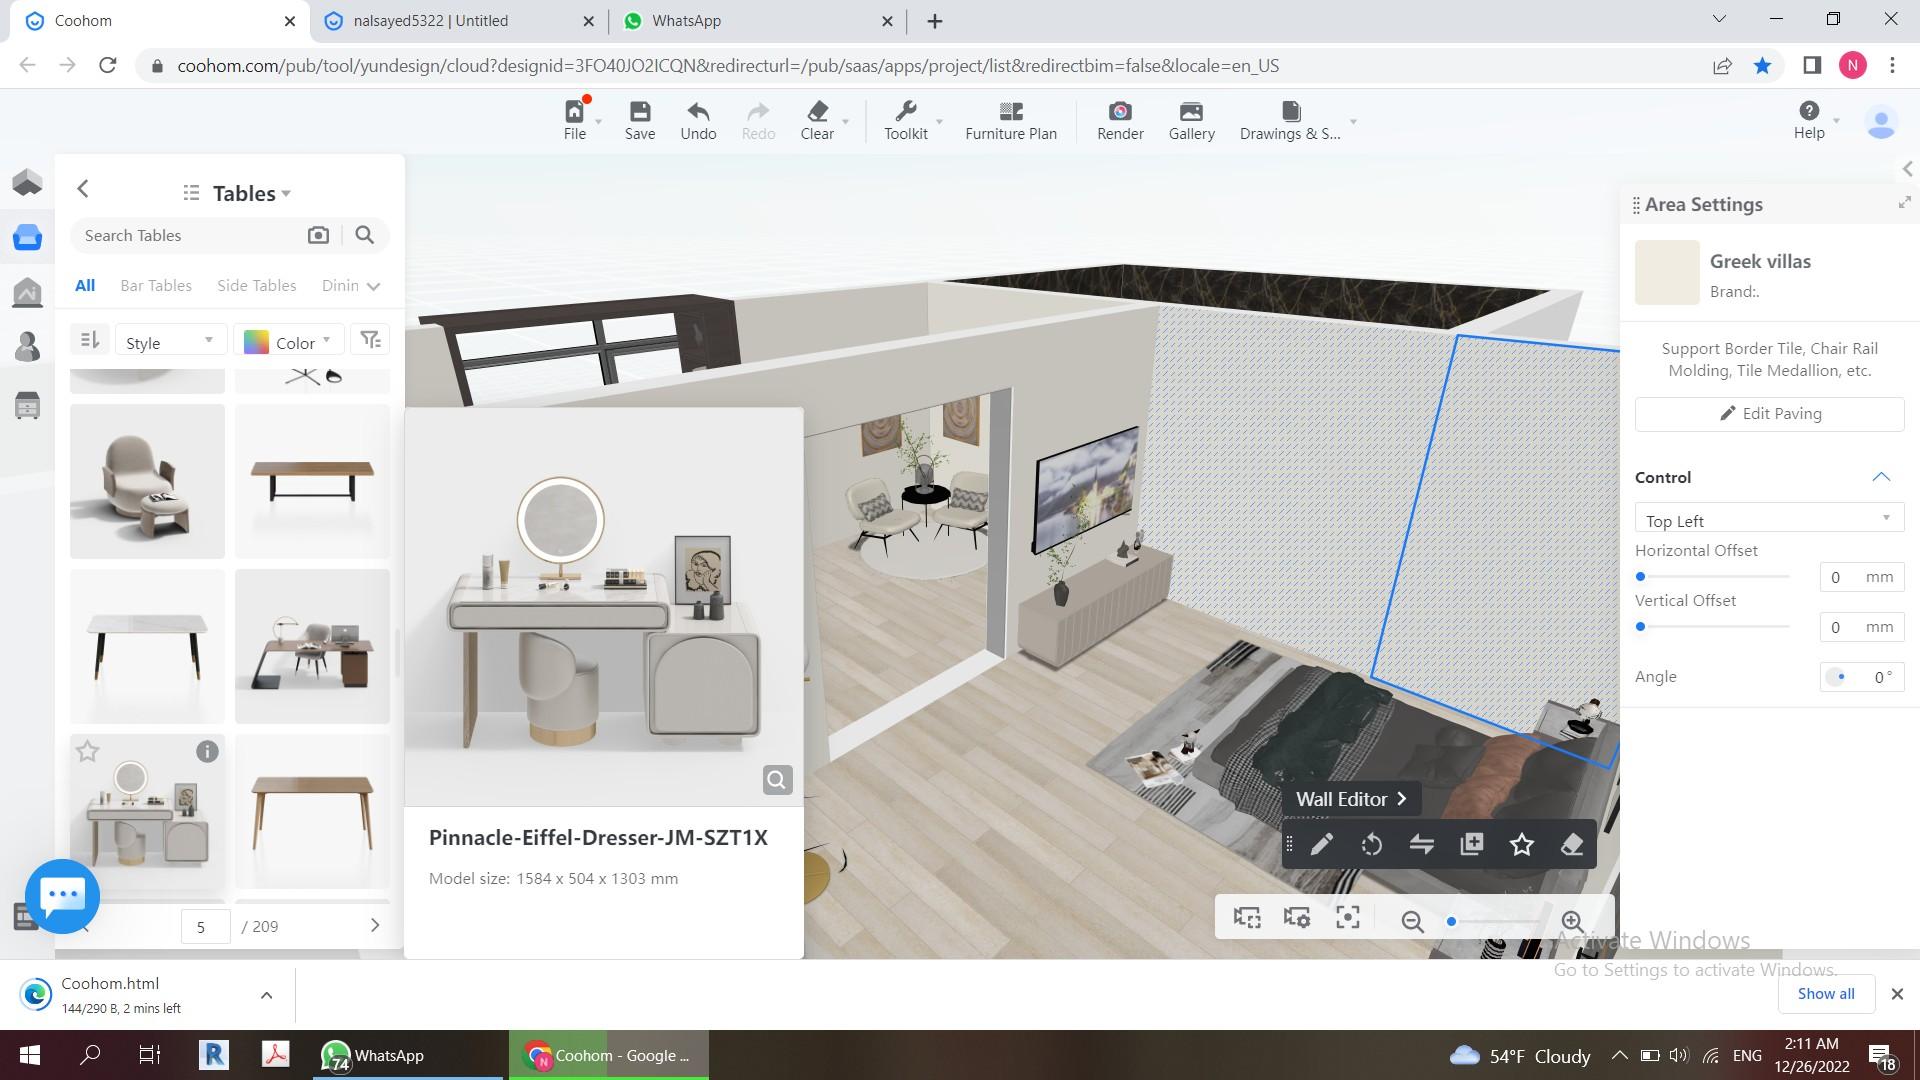The height and width of the screenshot is (1080, 1920).
Task: Collapse the Control section chevron
Action: coord(1880,477)
